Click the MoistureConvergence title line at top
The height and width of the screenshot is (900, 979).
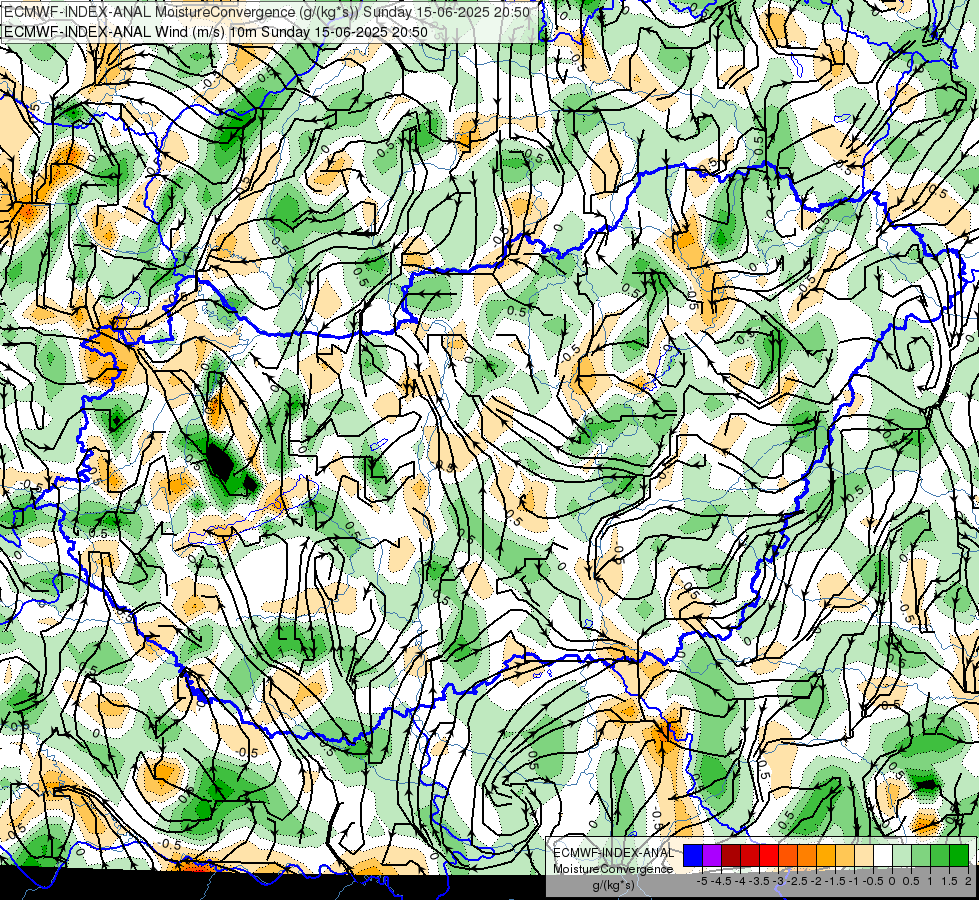coord(267,12)
